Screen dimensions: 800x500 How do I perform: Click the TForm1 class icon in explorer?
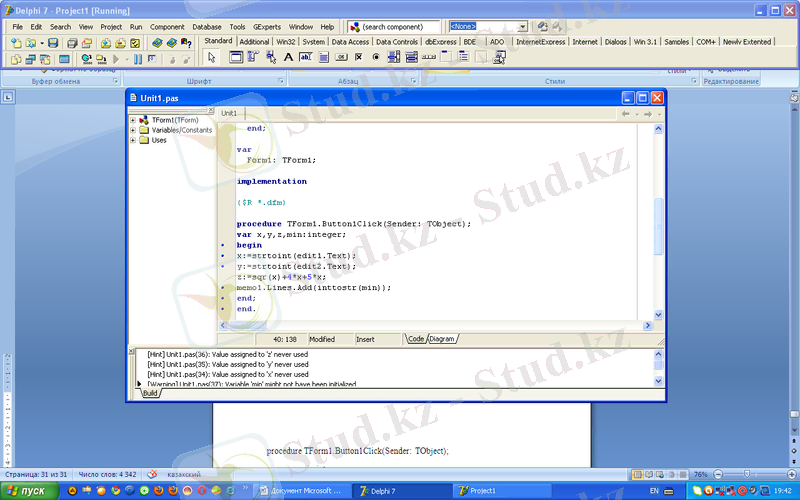[144, 120]
